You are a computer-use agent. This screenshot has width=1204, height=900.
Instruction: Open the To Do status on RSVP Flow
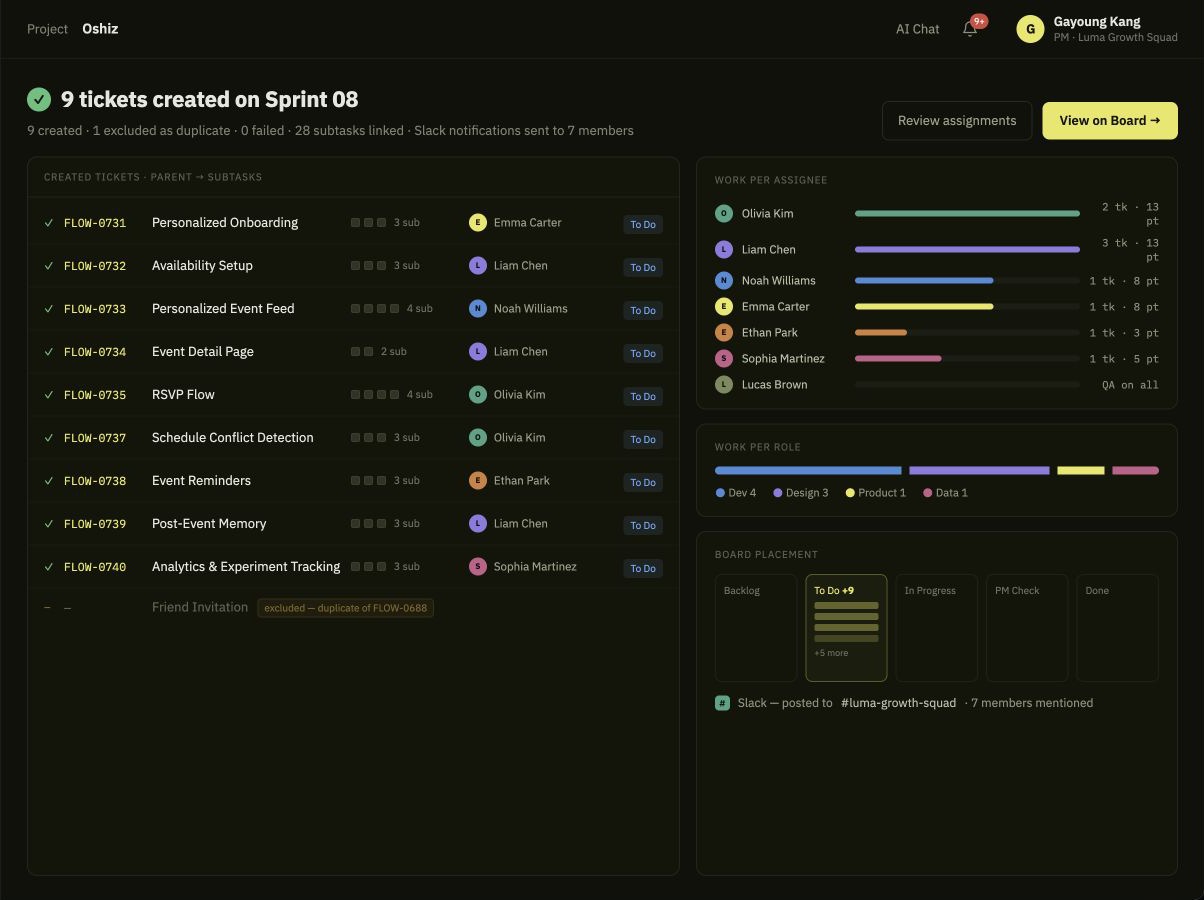tap(643, 396)
